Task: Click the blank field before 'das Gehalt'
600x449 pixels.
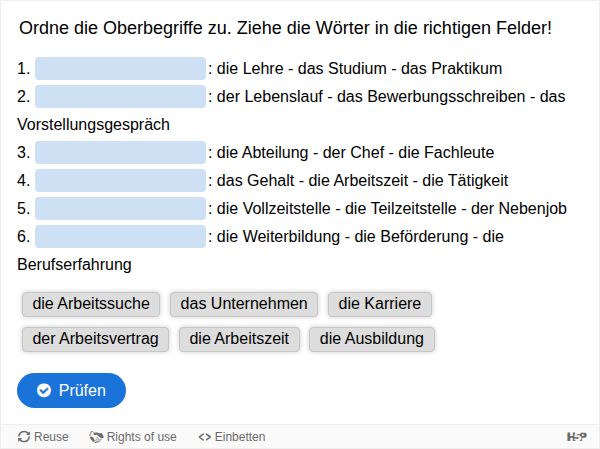Action: [120, 181]
